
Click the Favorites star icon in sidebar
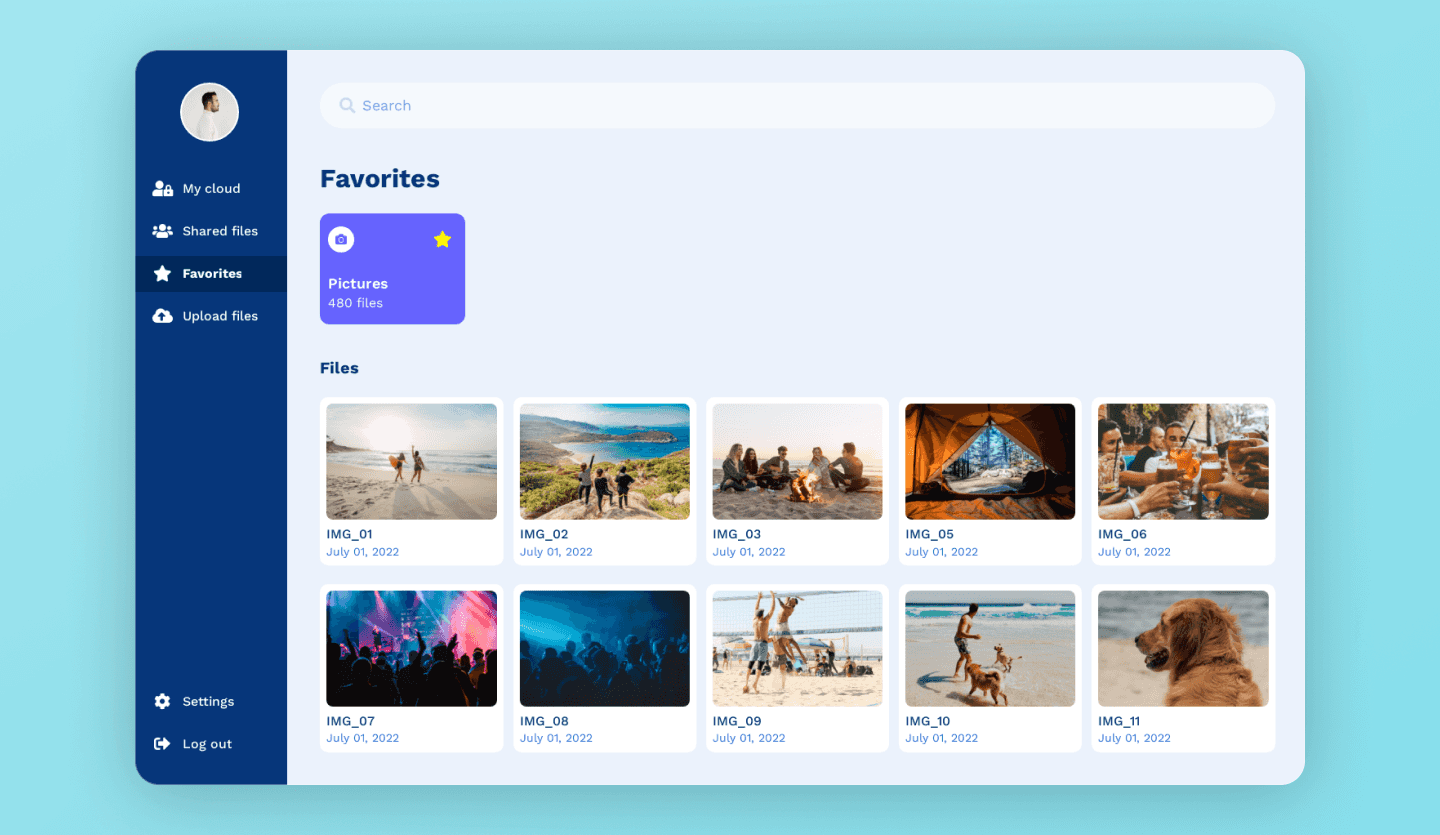pyautogui.click(x=162, y=274)
